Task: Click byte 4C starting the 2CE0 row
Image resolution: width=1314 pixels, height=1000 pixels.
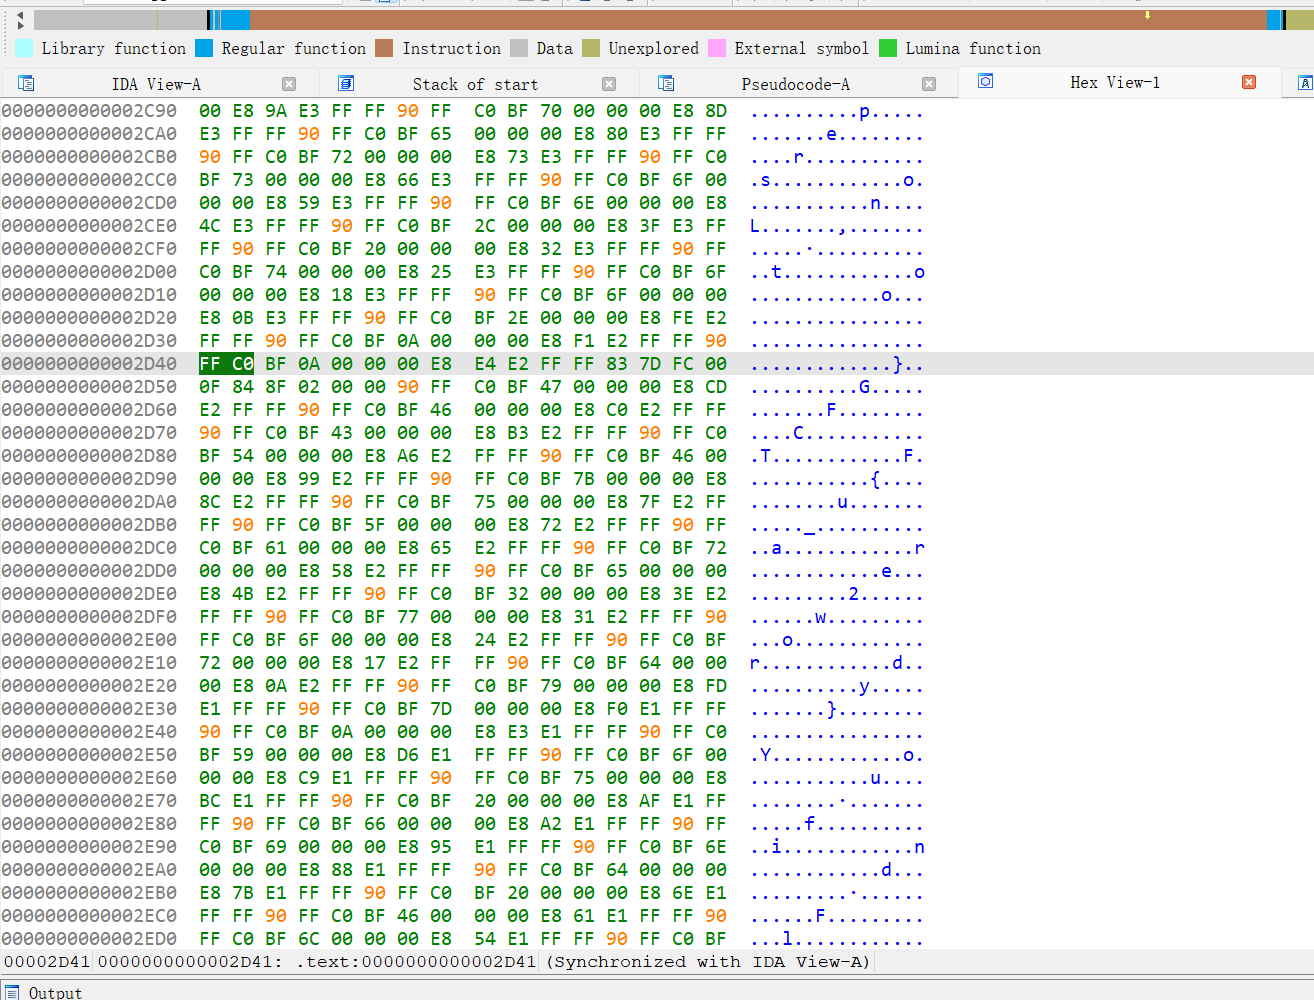Action: [210, 226]
